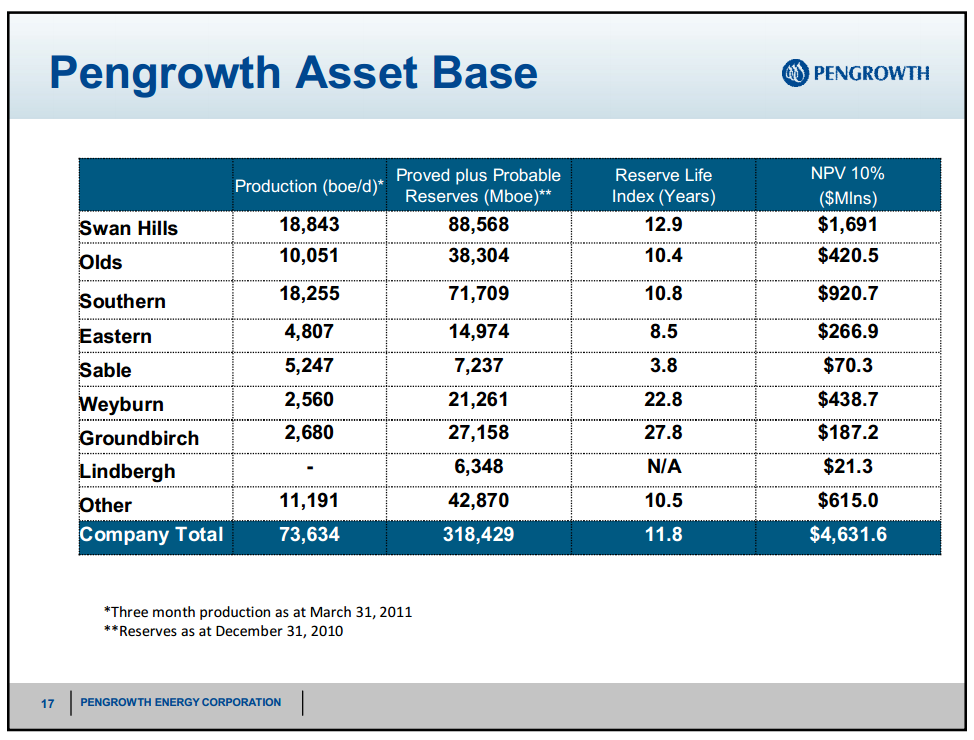
Task: Click Other production value 11,191
Action: 309,500
